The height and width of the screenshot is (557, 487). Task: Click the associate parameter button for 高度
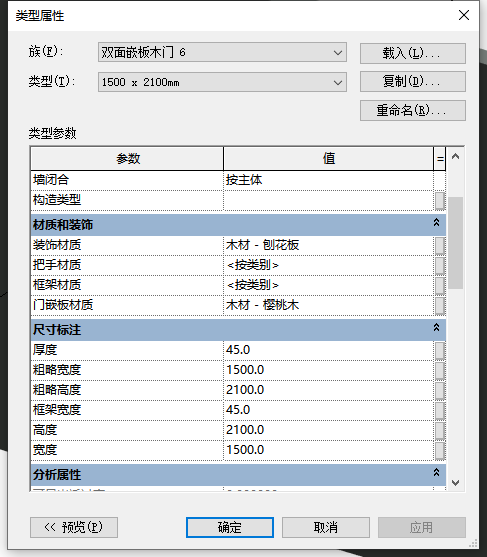[440, 430]
